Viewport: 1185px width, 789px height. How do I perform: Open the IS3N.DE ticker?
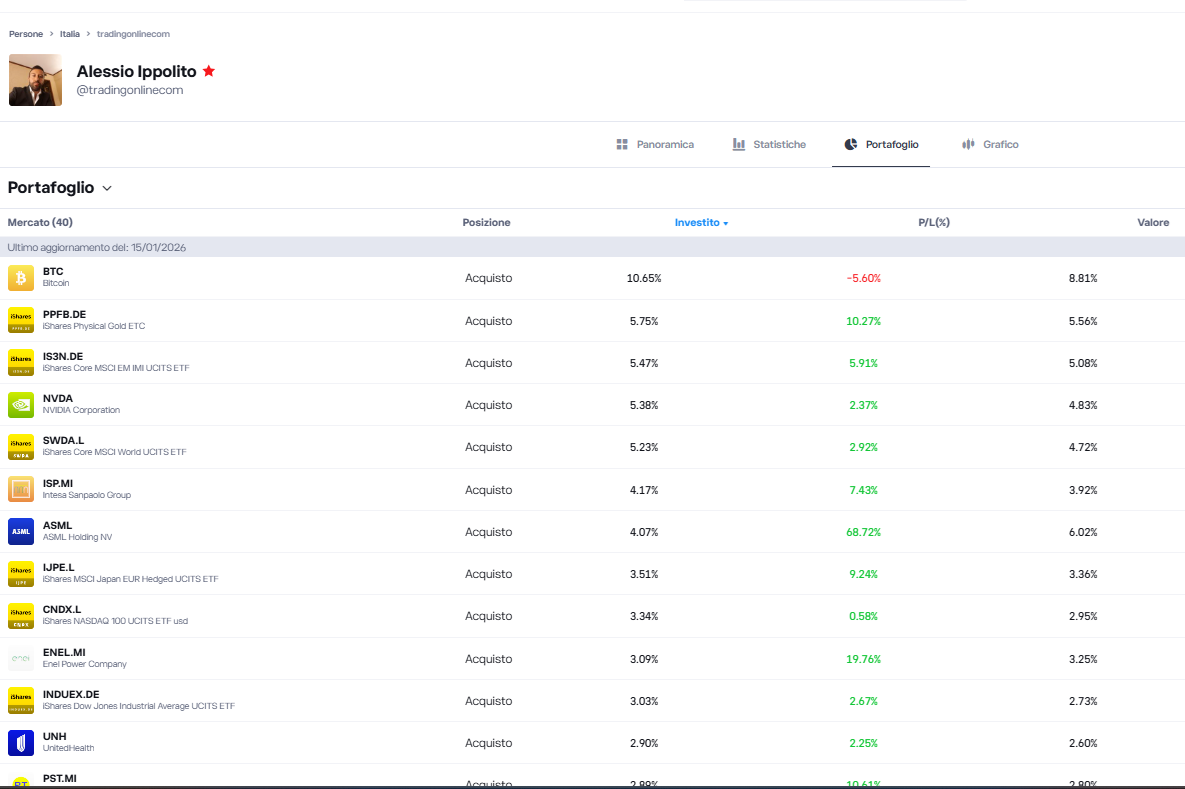pyautogui.click(x=63, y=357)
